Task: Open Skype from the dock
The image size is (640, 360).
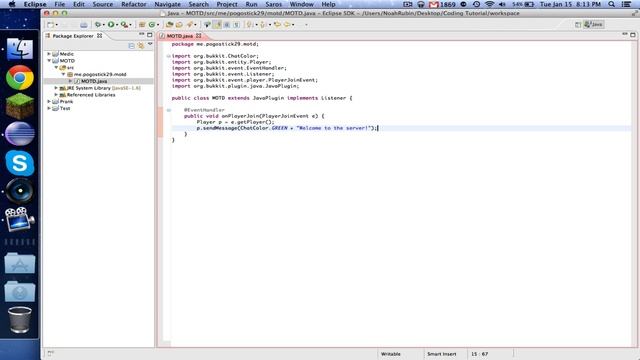Action: 20,163
